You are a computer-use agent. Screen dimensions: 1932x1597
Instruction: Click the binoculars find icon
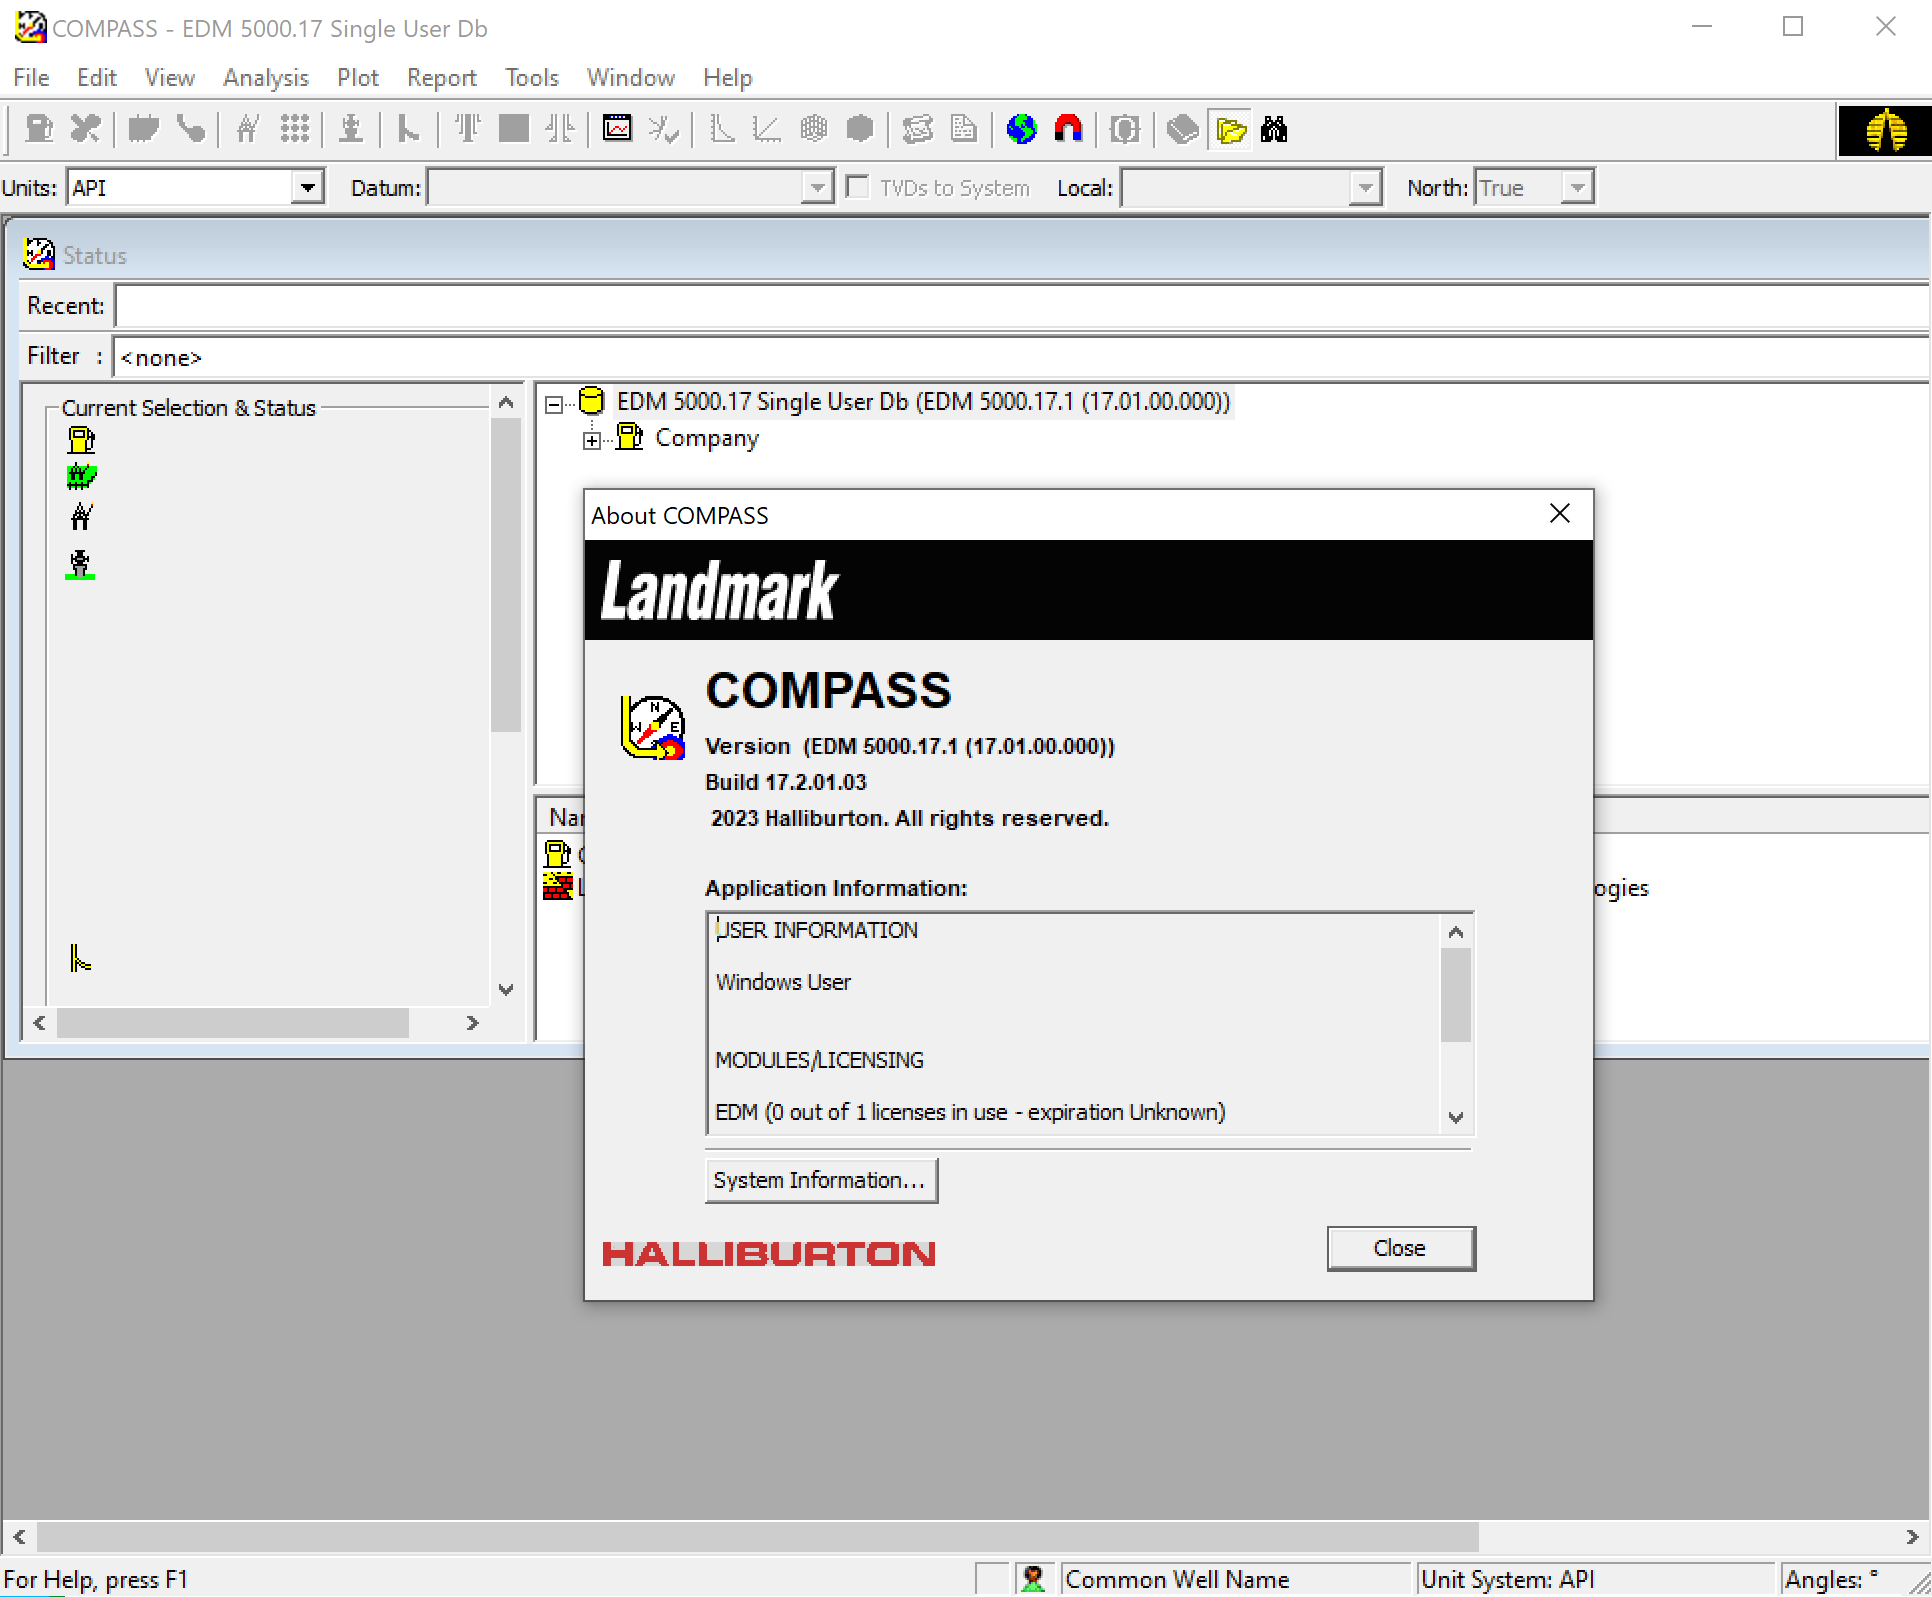[x=1274, y=129]
